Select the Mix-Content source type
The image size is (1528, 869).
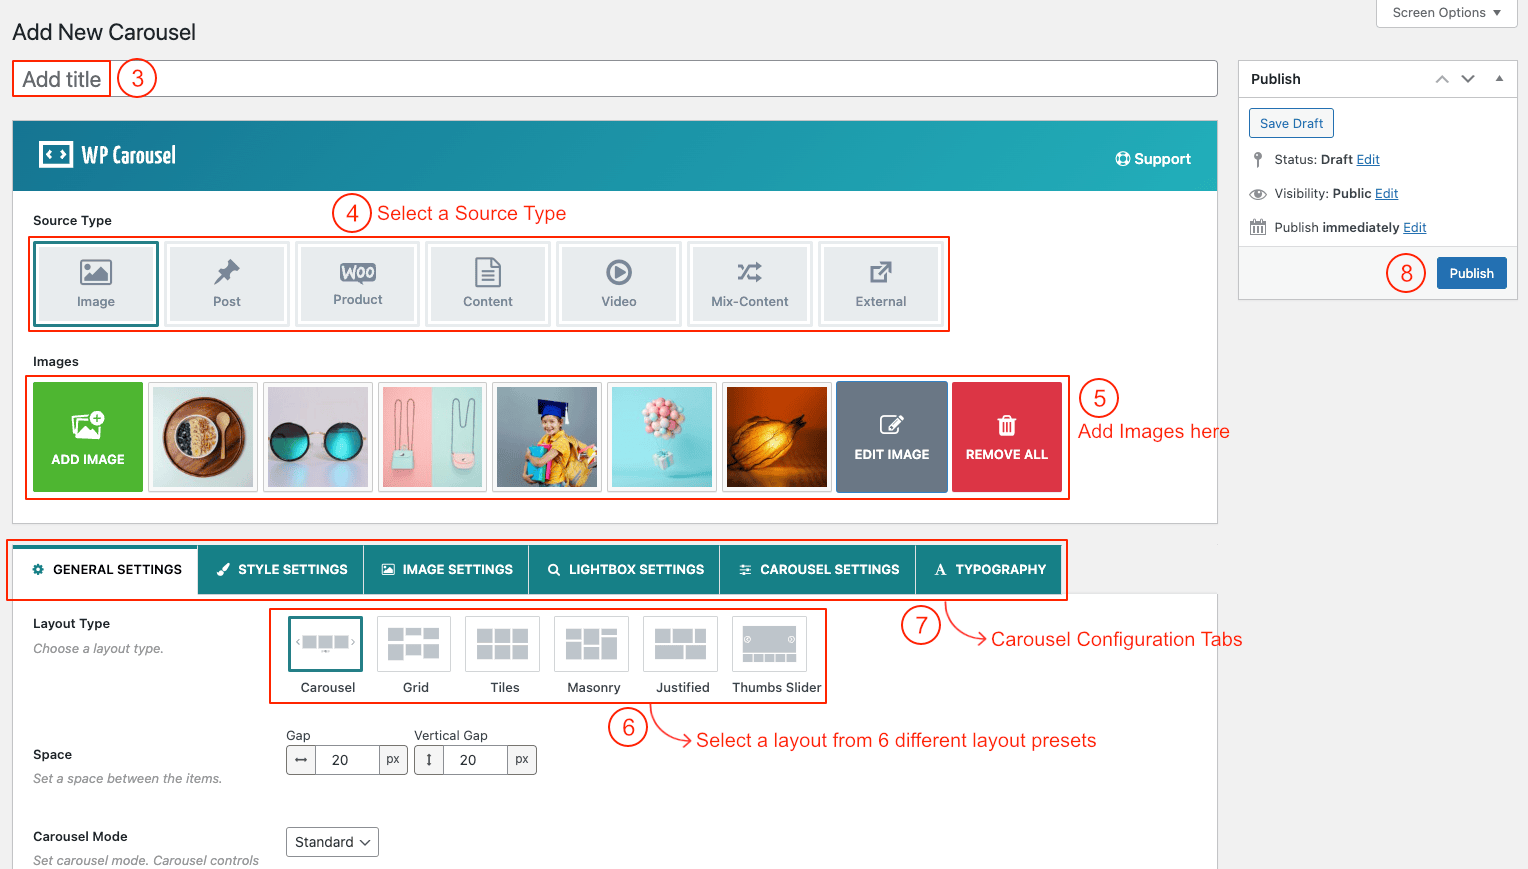click(749, 284)
